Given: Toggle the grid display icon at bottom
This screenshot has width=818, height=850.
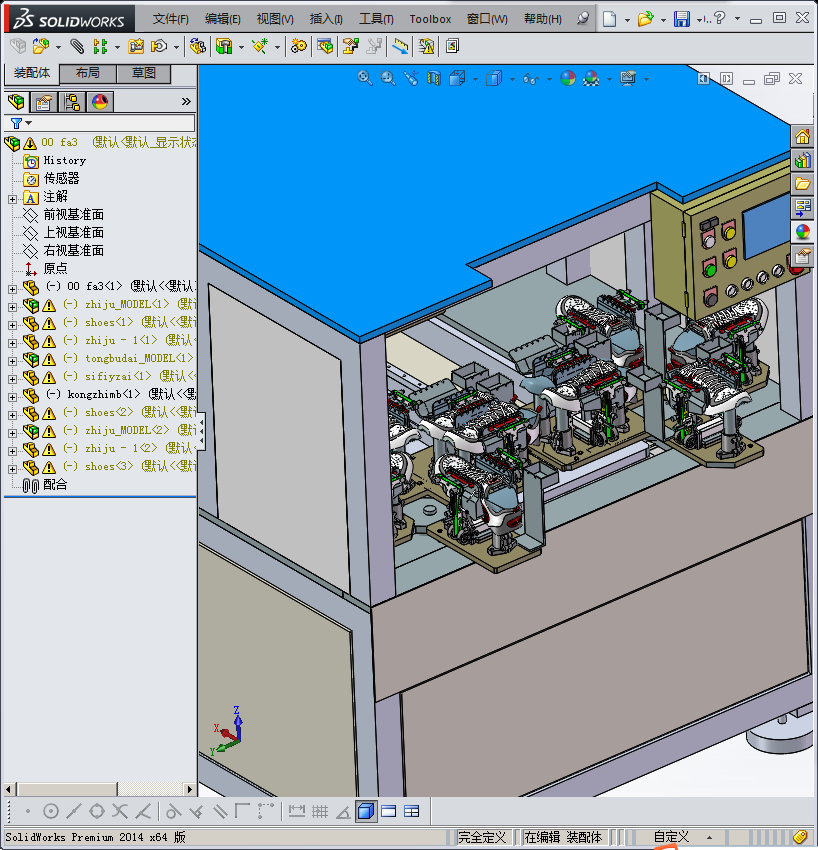Looking at the screenshot, I should (x=320, y=812).
